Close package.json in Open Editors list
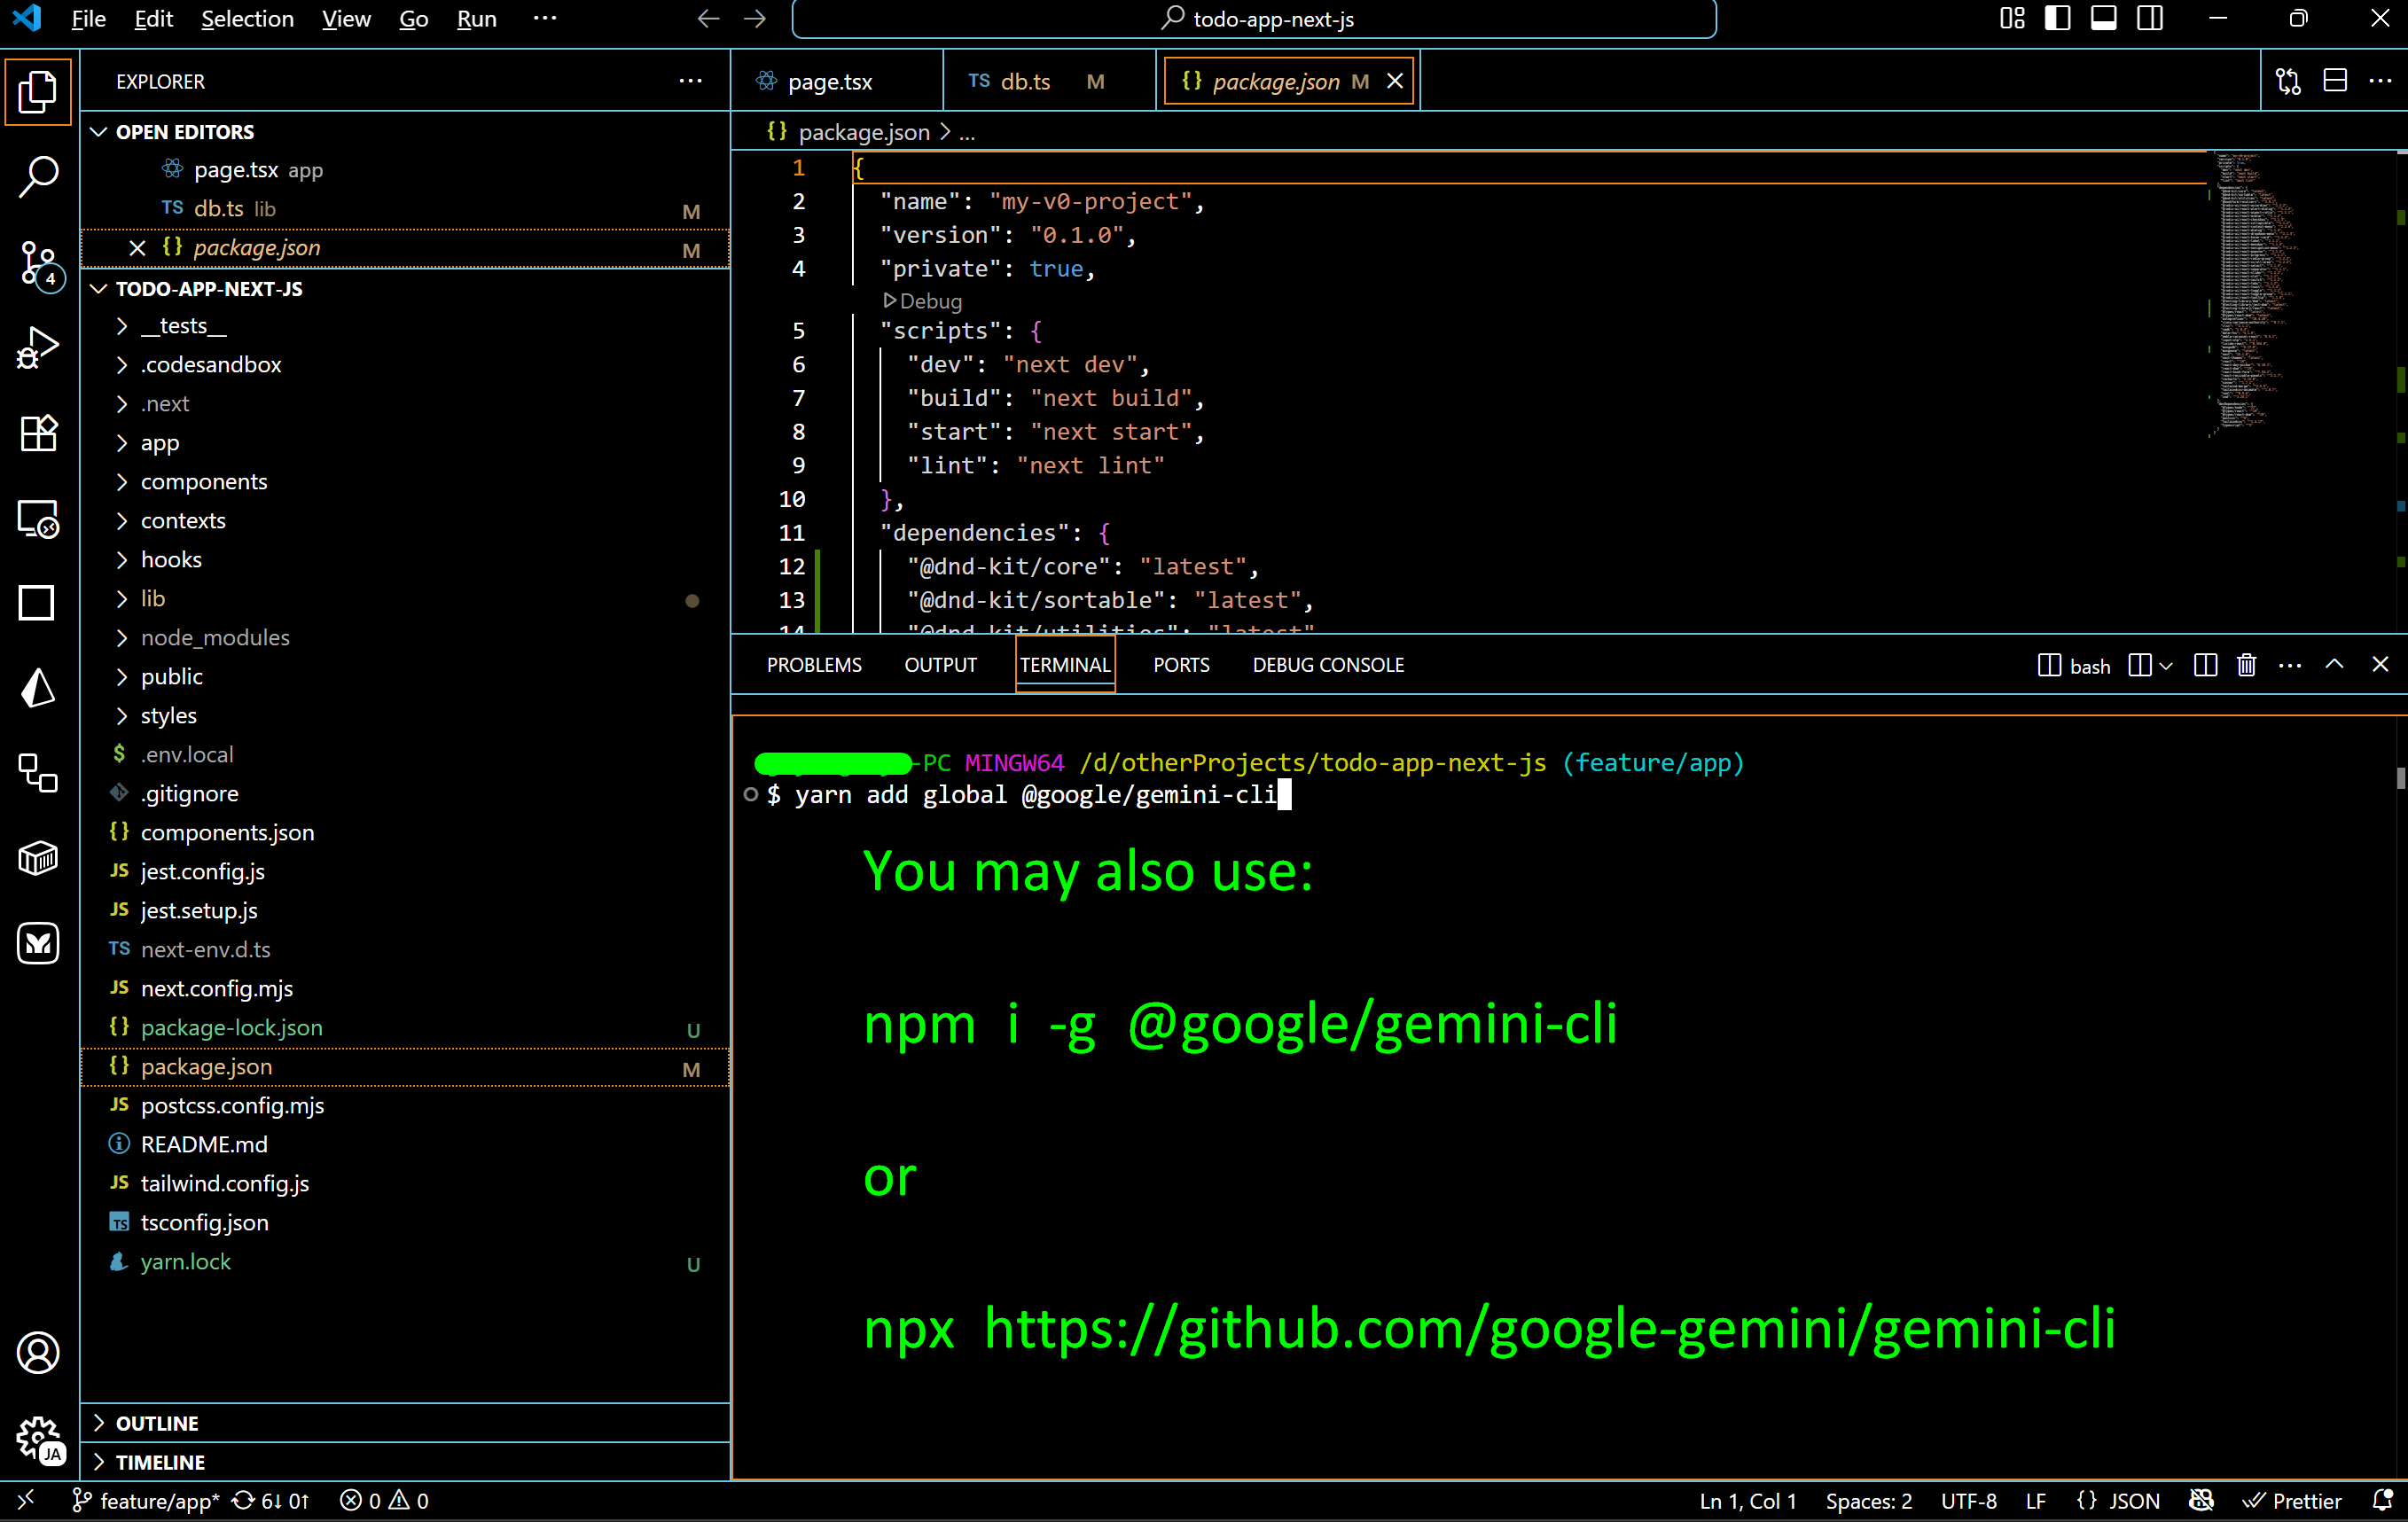The width and height of the screenshot is (2408, 1522). point(137,248)
